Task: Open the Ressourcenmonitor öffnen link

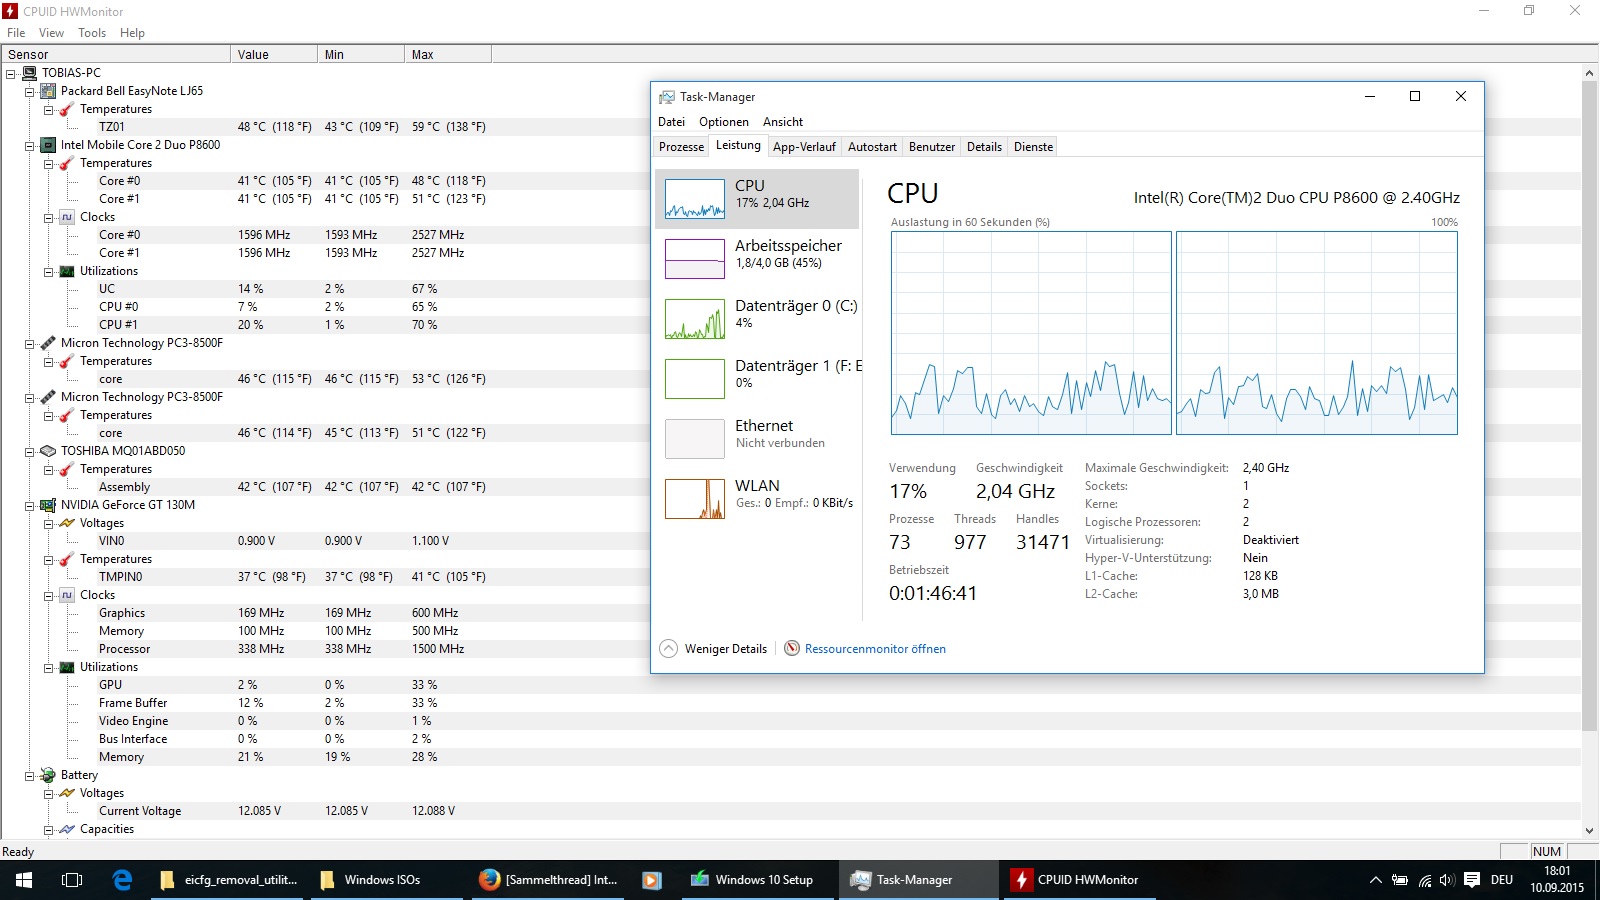Action: tap(875, 649)
